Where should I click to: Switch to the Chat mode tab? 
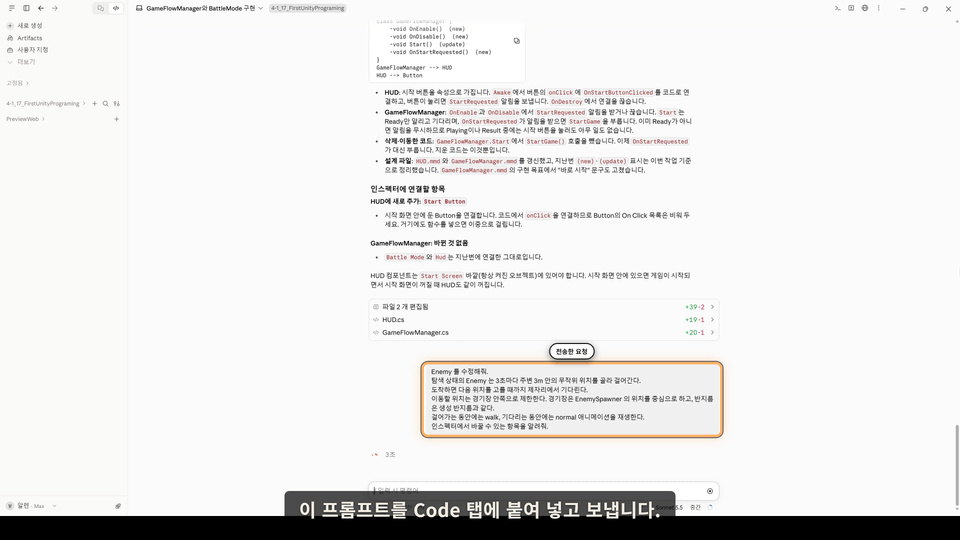coord(100,8)
